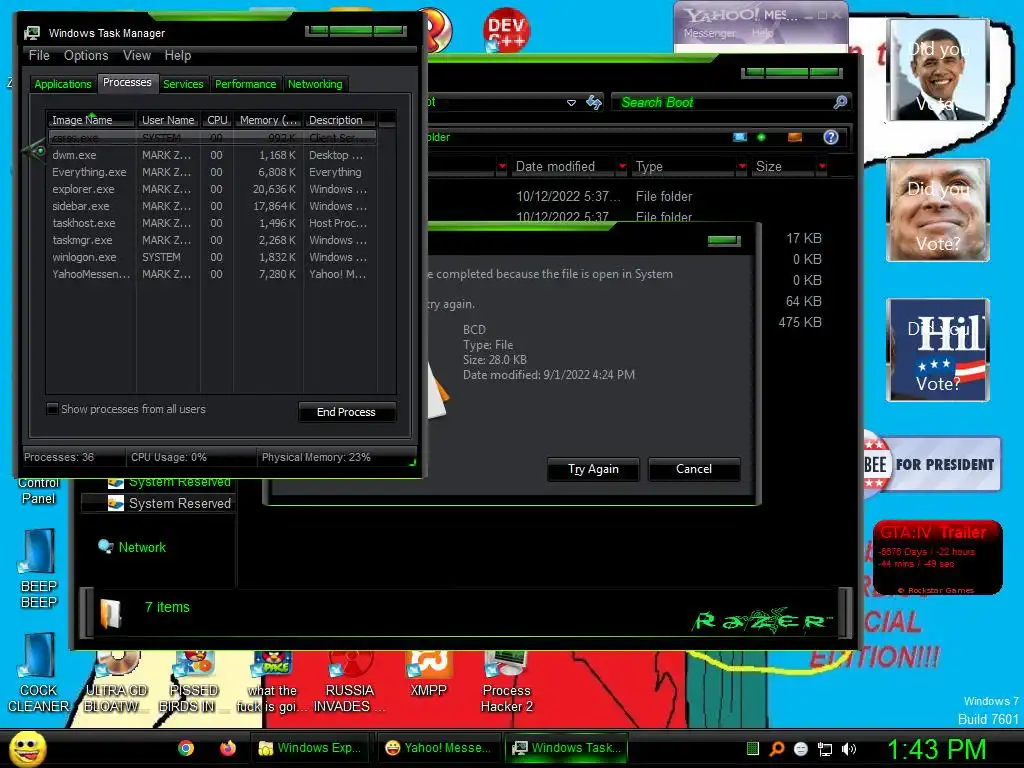Open the Start menu smiley orb
This screenshot has height=768, width=1024.
27,748
